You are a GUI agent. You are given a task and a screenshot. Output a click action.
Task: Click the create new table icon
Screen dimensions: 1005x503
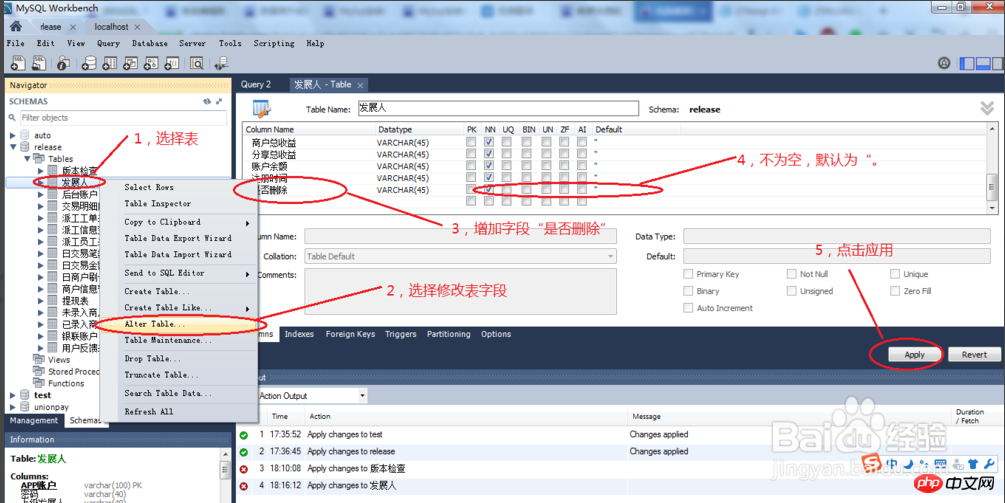(110, 63)
